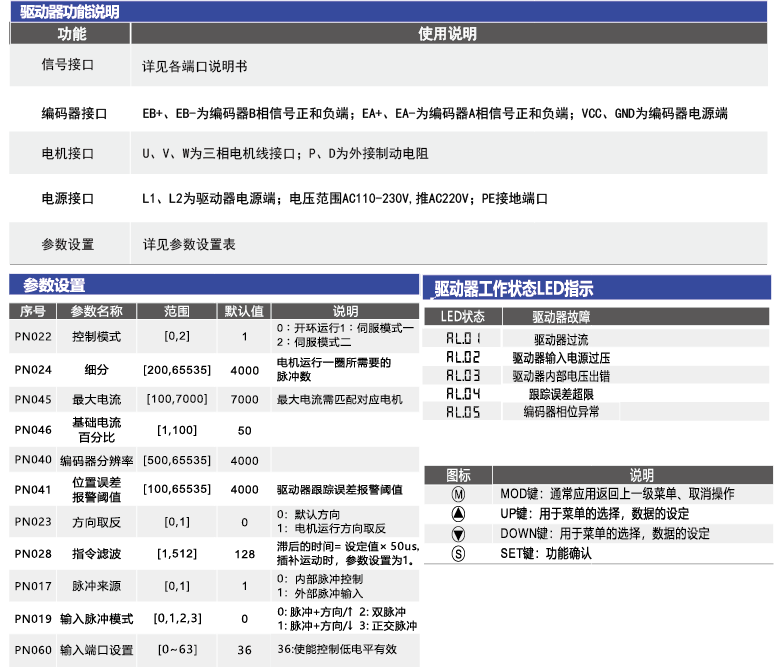Click the 电源接口 row label
782x667 pixels.
pos(68,199)
